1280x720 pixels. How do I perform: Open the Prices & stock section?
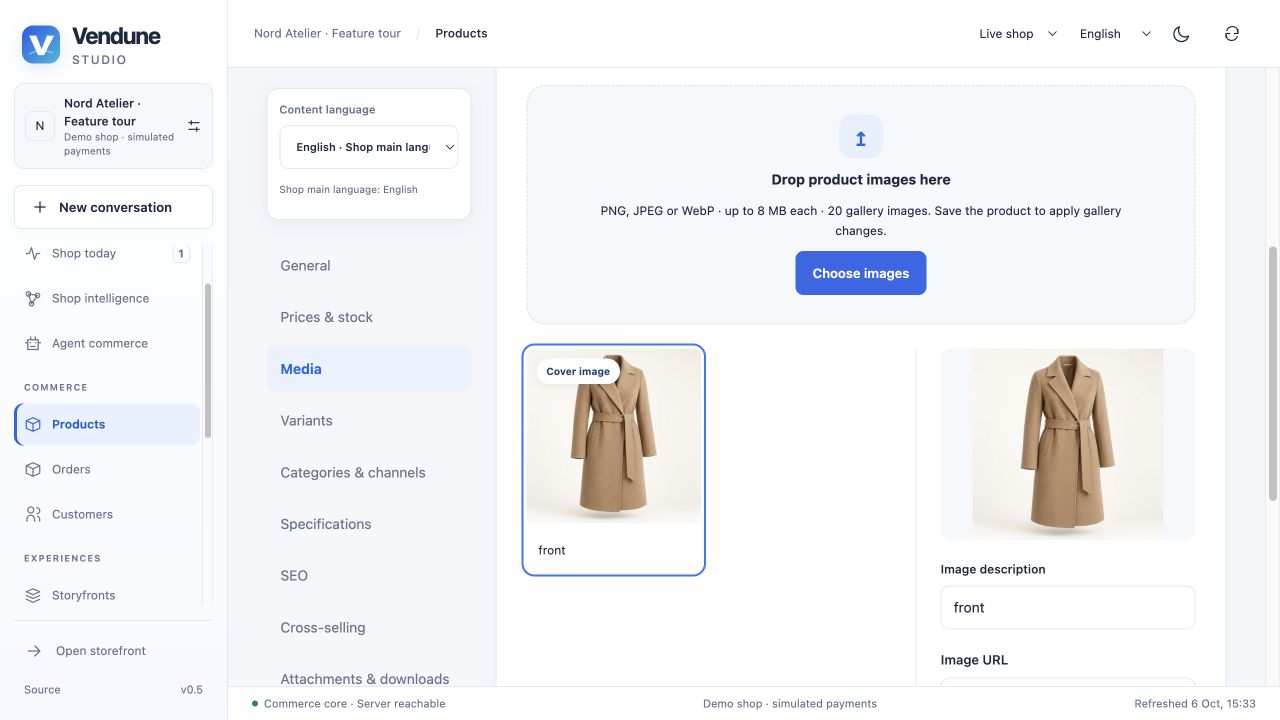pos(369,317)
